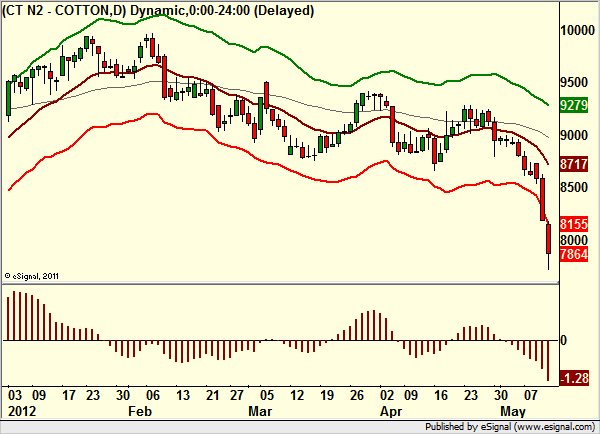Click the 'Feb' month label on time axis
Image resolution: width=600 pixels, height=434 pixels.
(140, 411)
